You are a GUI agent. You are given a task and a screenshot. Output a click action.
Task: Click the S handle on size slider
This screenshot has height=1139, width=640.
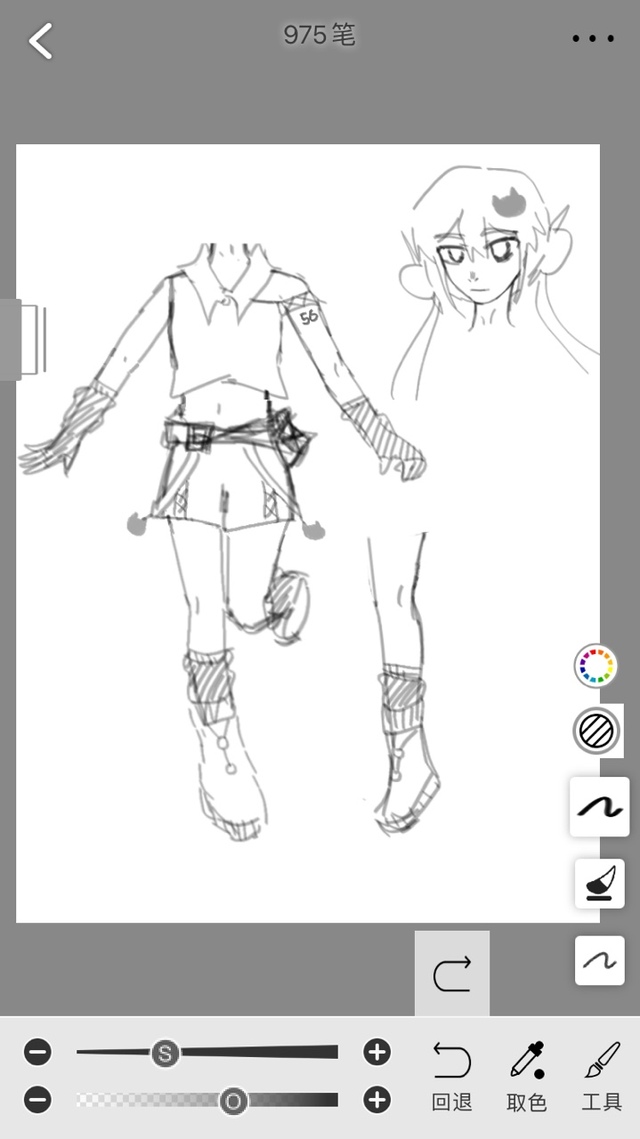tap(165, 1053)
